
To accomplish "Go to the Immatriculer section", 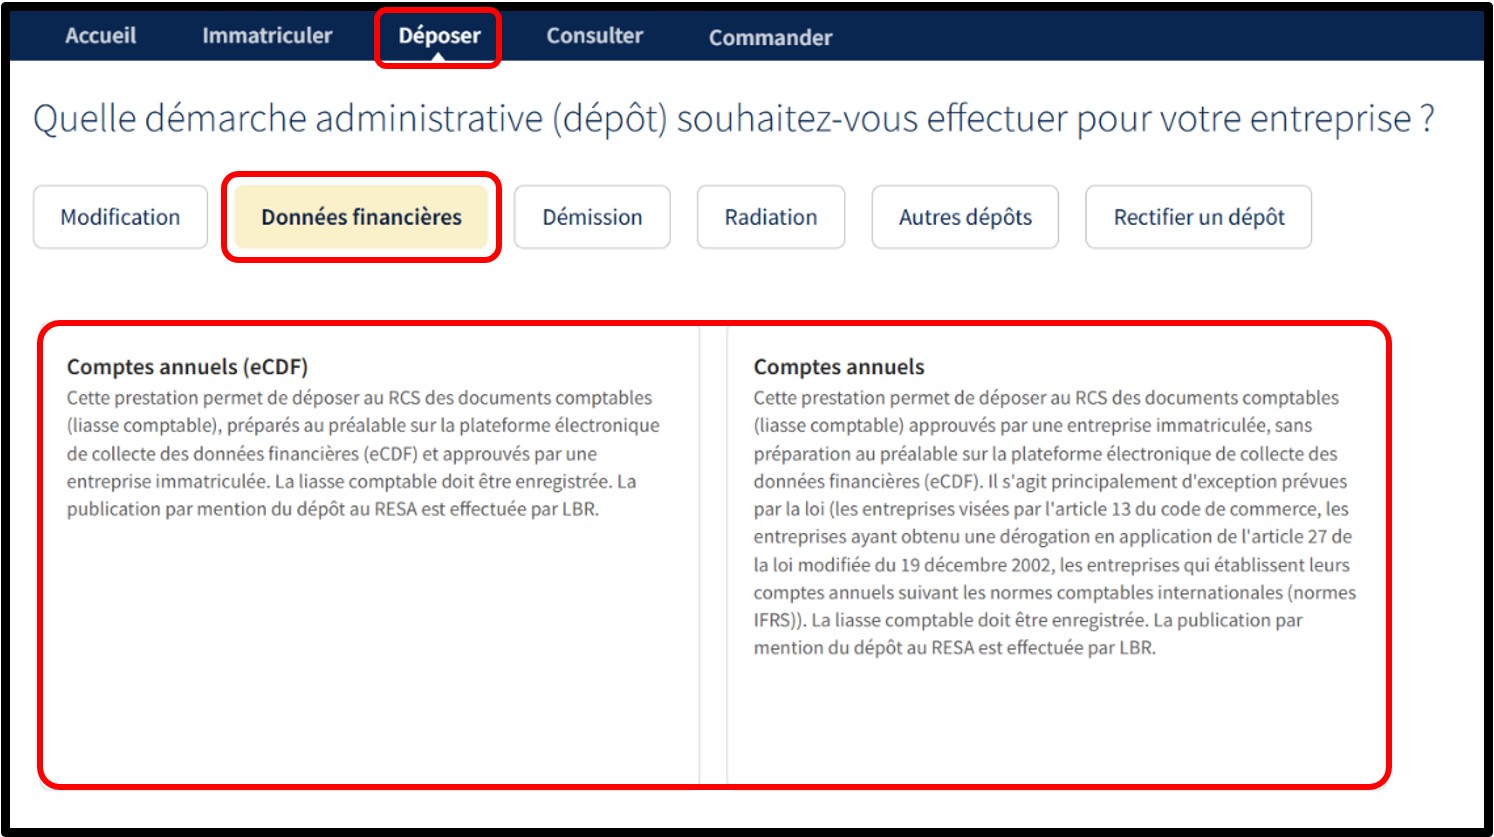I will (x=267, y=36).
